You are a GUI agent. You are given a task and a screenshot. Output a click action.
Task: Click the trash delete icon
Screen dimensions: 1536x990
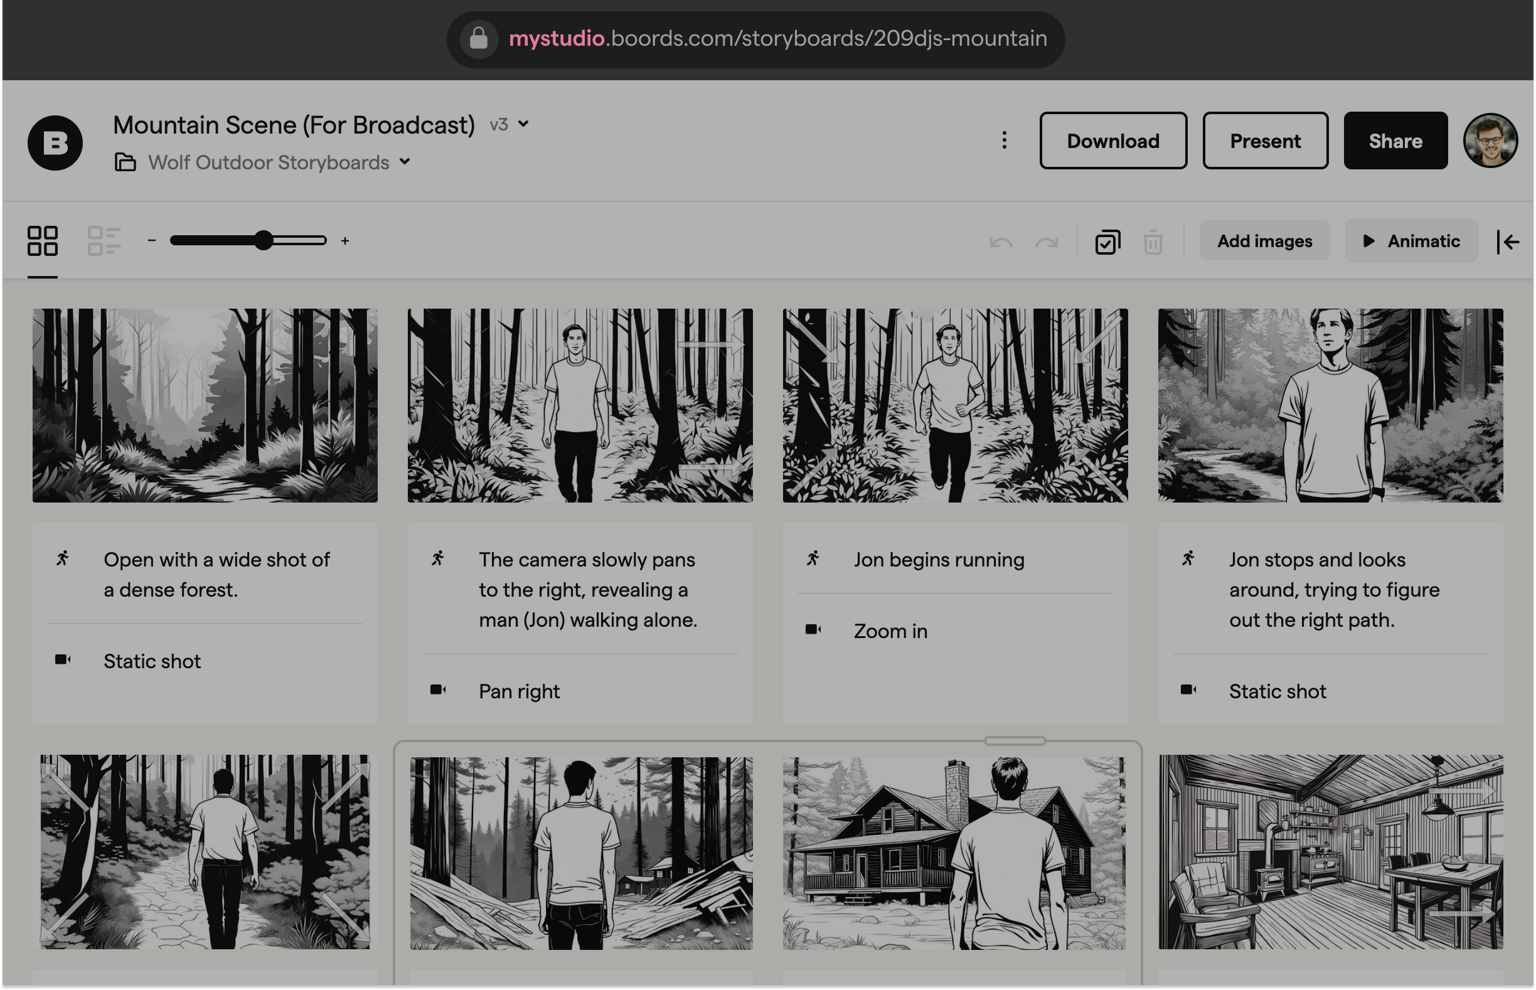[1153, 242]
